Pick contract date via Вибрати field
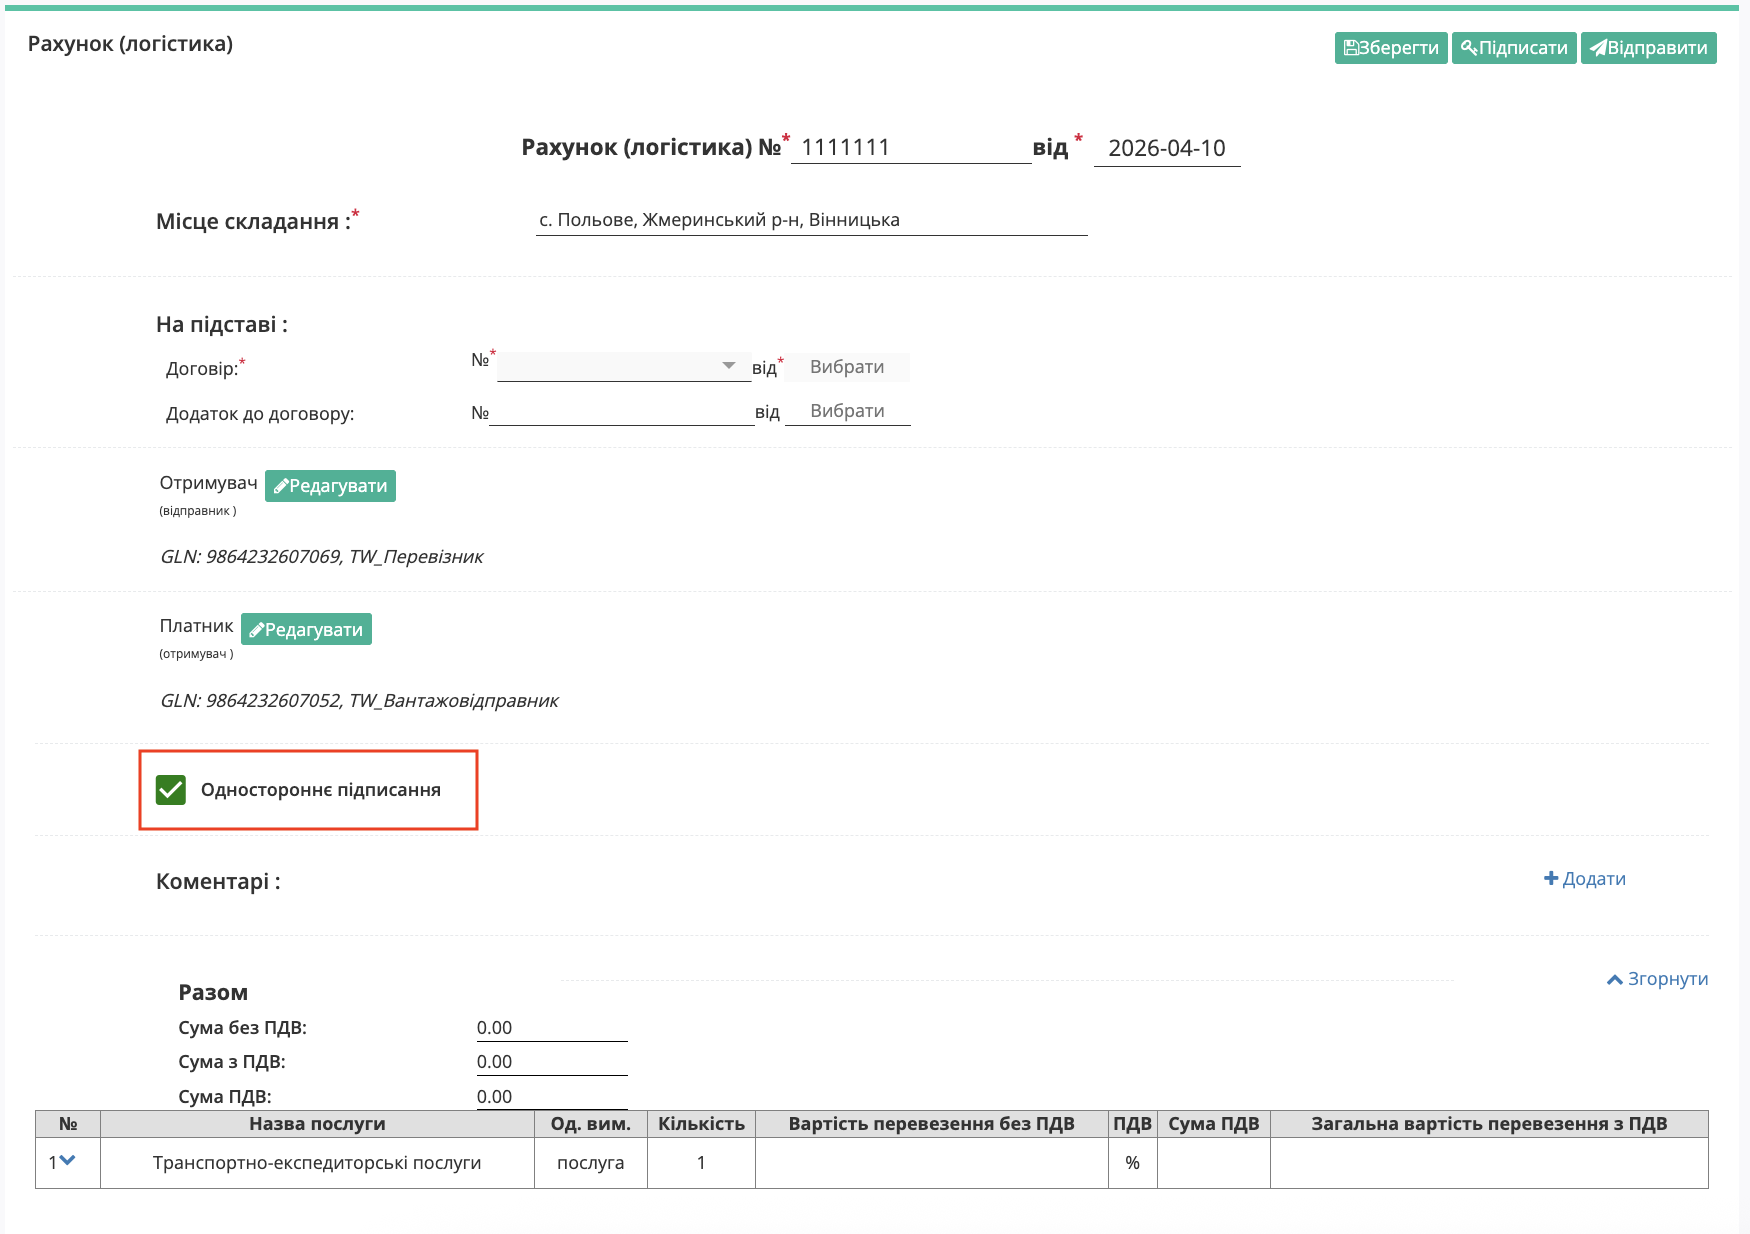Image resolution: width=1750 pixels, height=1234 pixels. point(847,367)
